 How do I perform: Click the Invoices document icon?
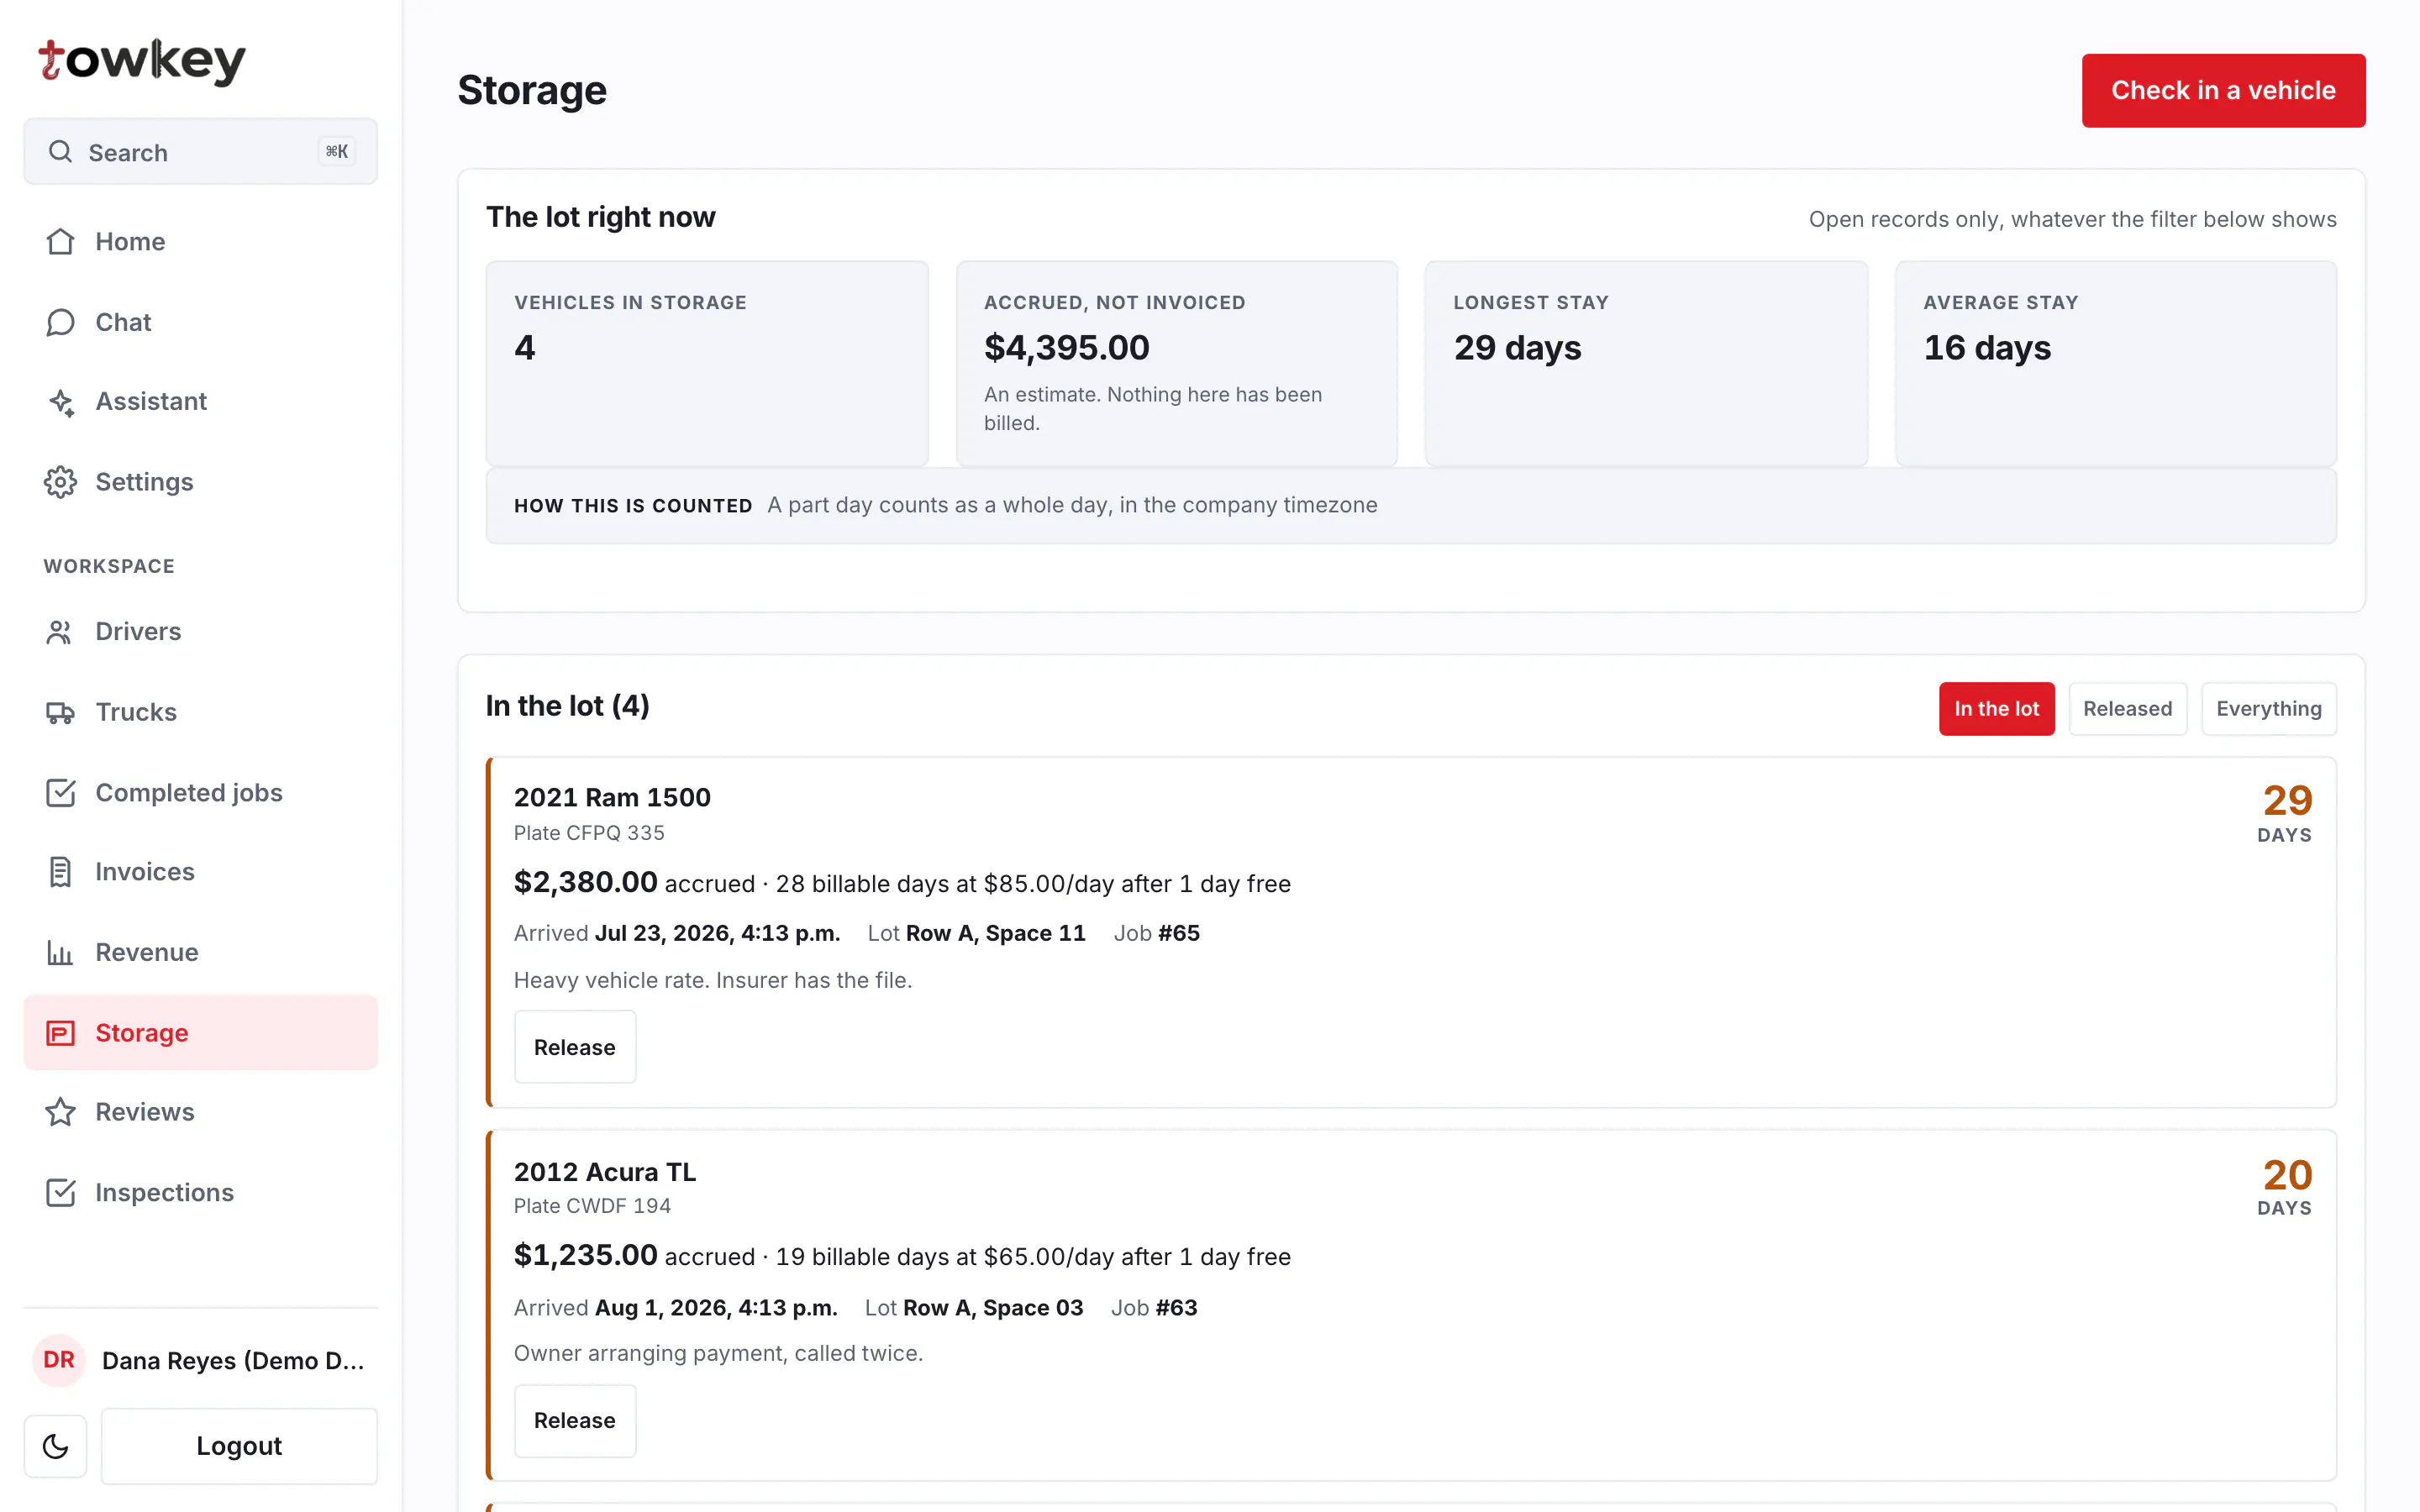pyautogui.click(x=60, y=872)
